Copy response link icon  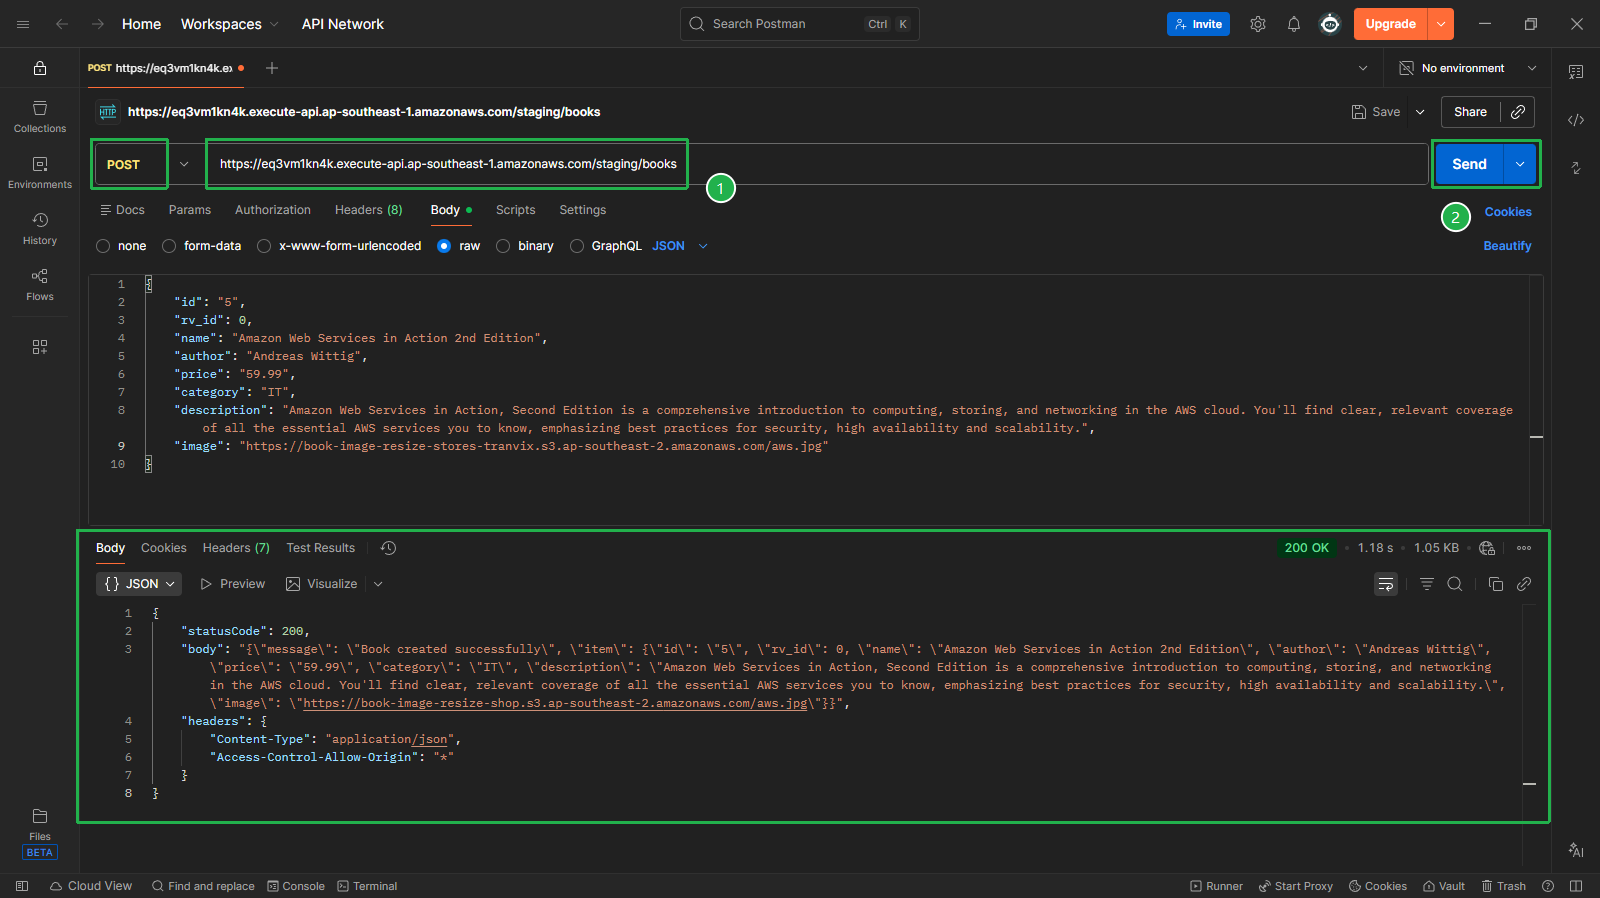click(1524, 584)
